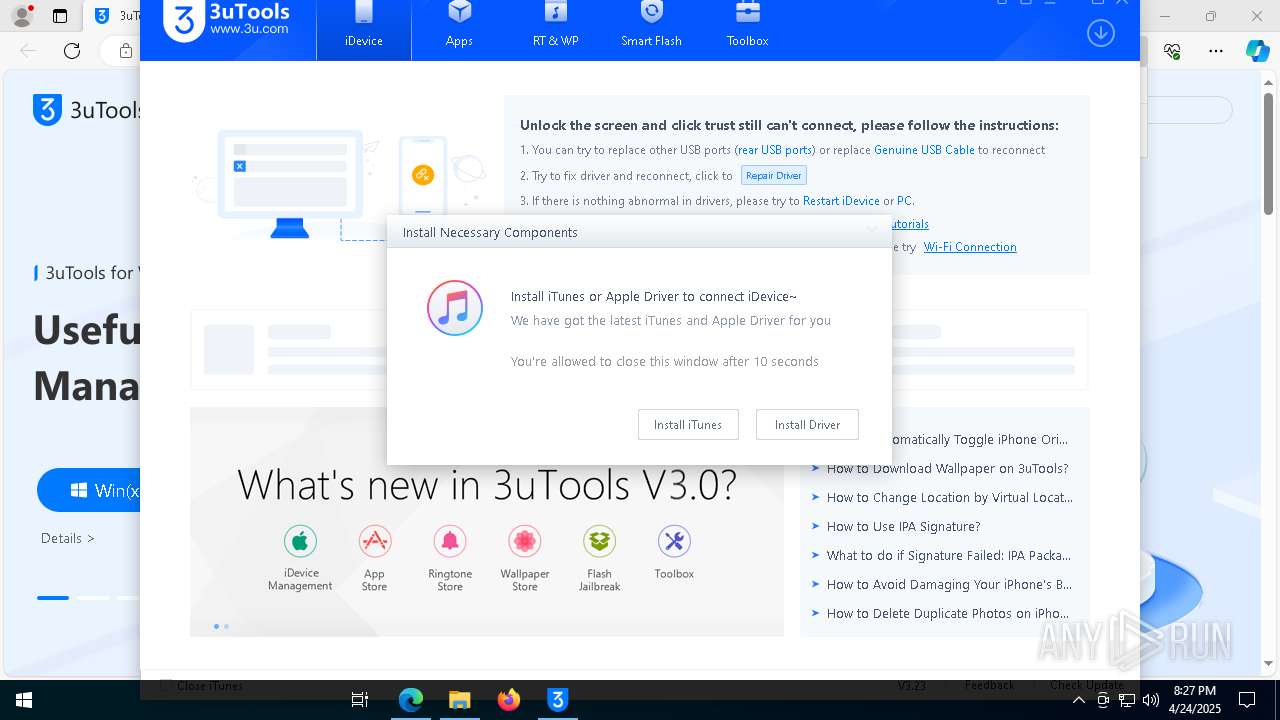Open File Explorer from taskbar
Viewport: 1280px width, 720px height.
tap(459, 700)
